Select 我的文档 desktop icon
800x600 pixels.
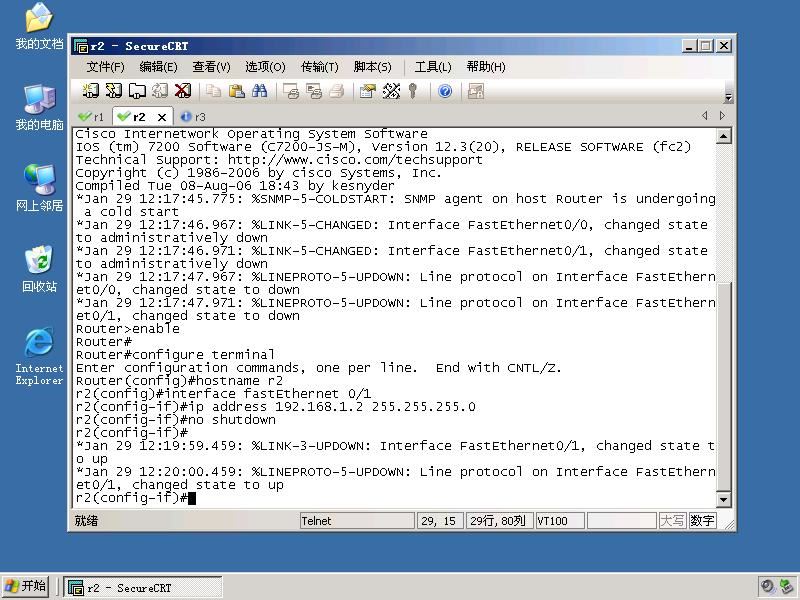(x=39, y=26)
